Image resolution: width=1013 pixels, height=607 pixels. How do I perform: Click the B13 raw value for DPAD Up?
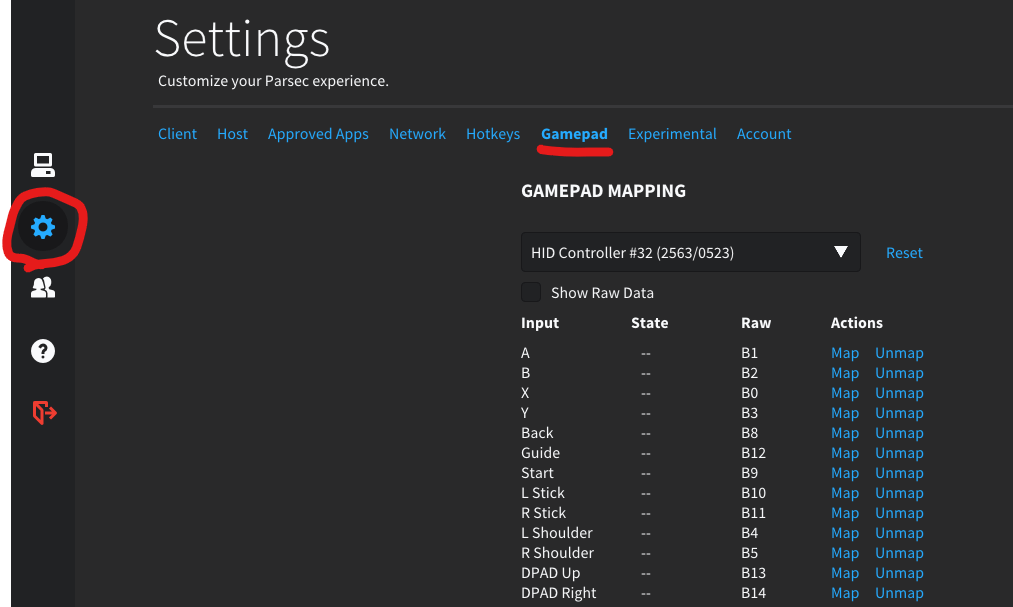pyautogui.click(x=753, y=573)
